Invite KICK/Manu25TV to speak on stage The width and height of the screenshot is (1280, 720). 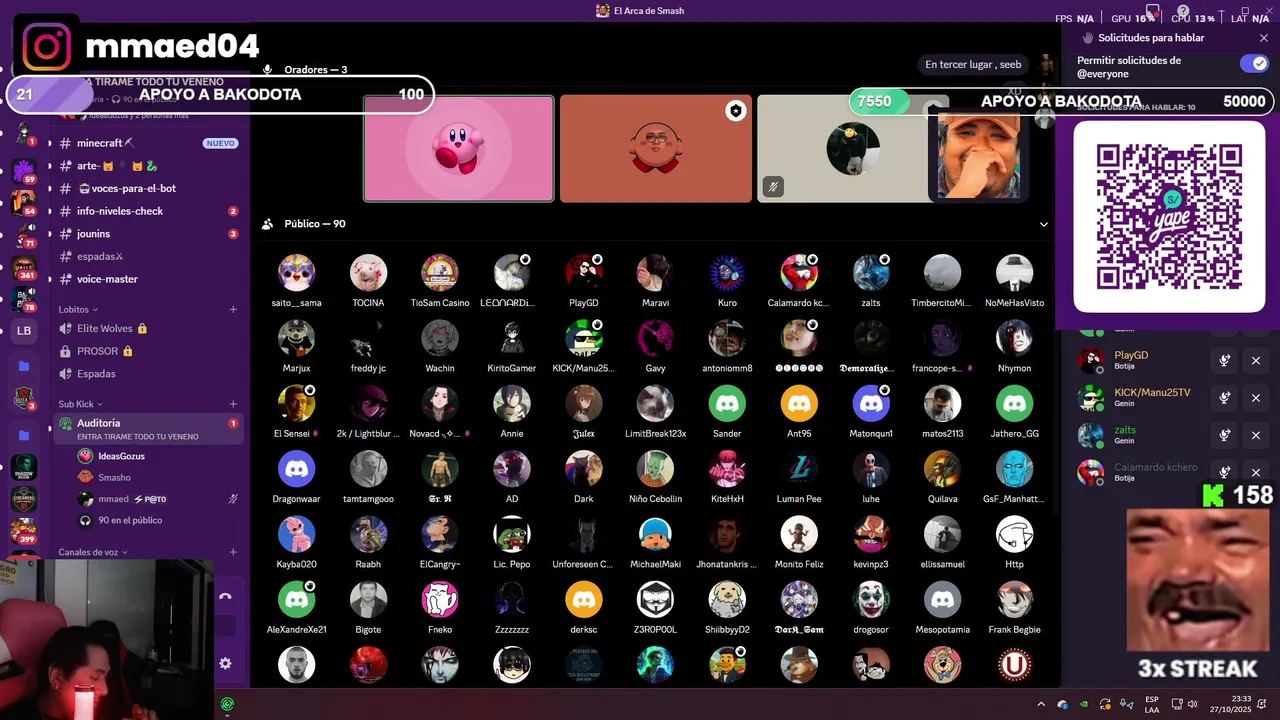(x=1224, y=398)
